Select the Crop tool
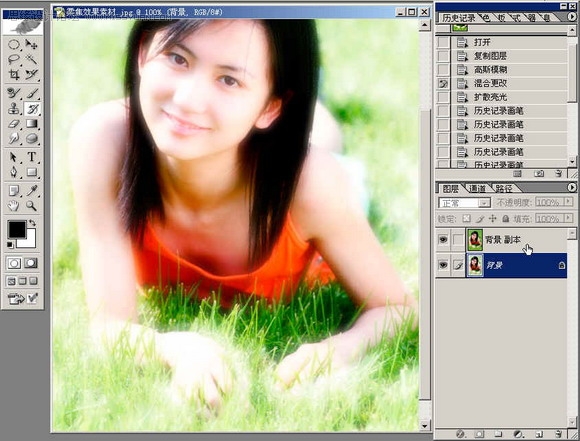 point(14,74)
